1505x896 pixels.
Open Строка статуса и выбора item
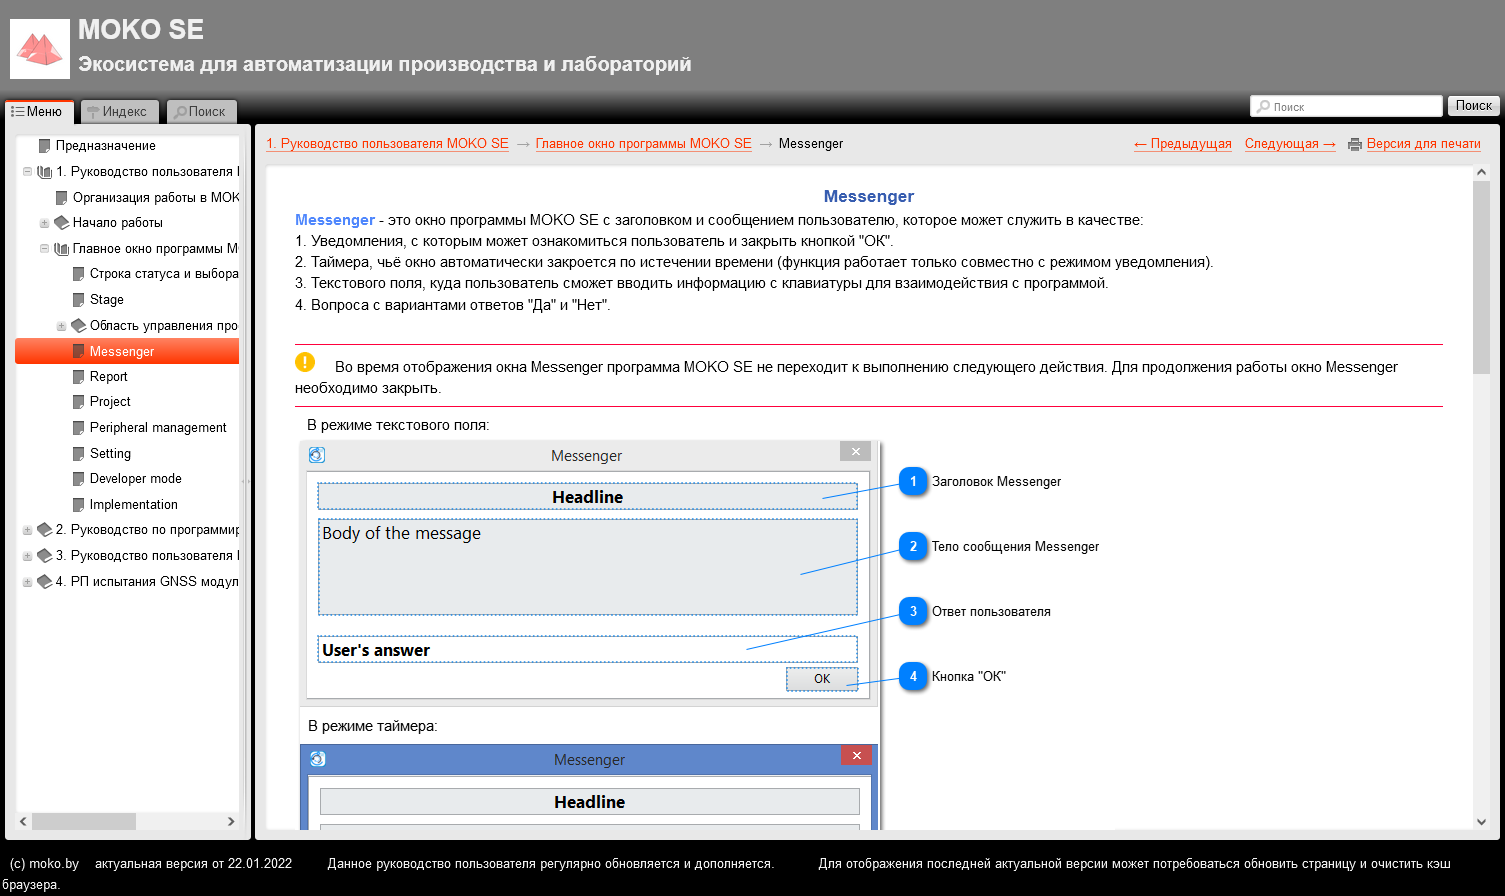164,274
